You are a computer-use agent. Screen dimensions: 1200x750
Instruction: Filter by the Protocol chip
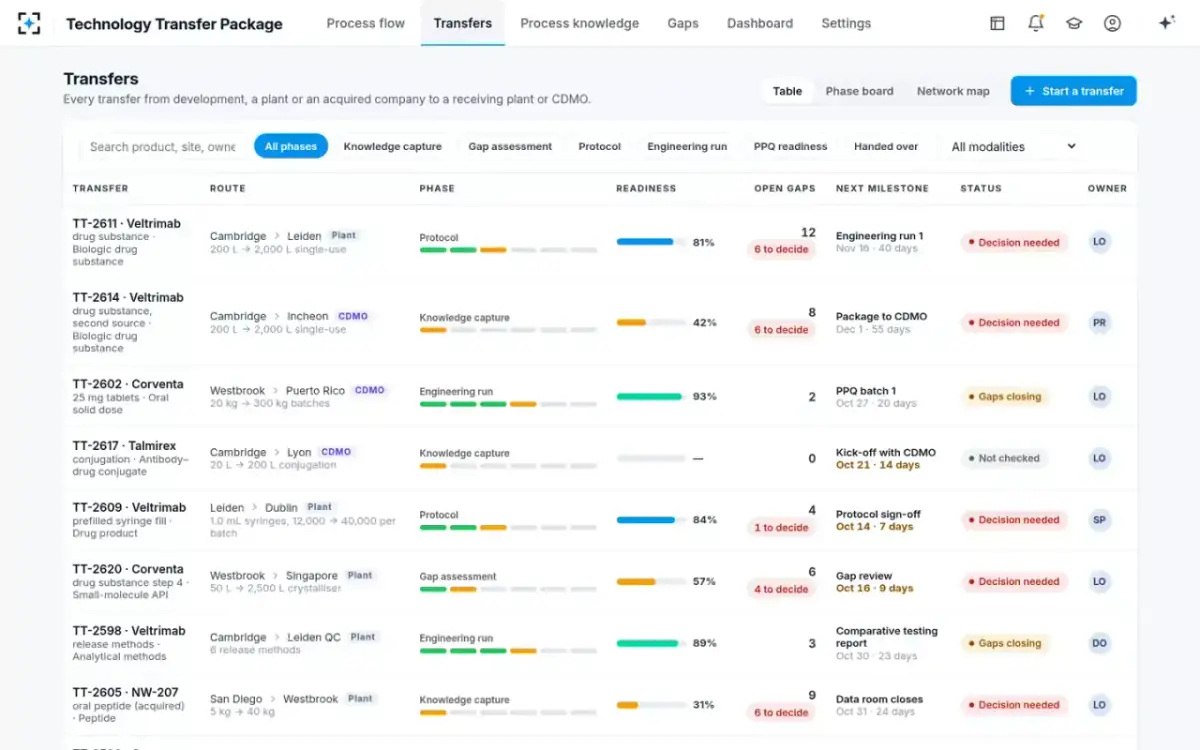[x=600, y=146]
